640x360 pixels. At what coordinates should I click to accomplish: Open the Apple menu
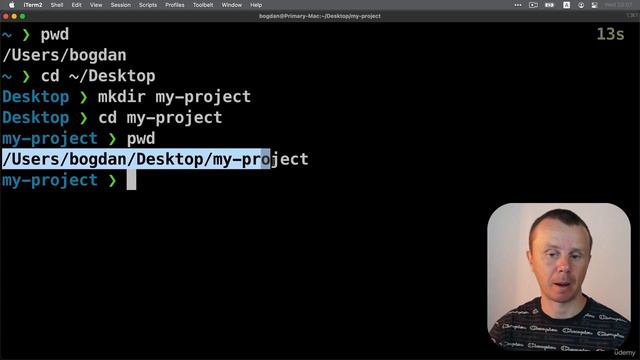(x=11, y=5)
